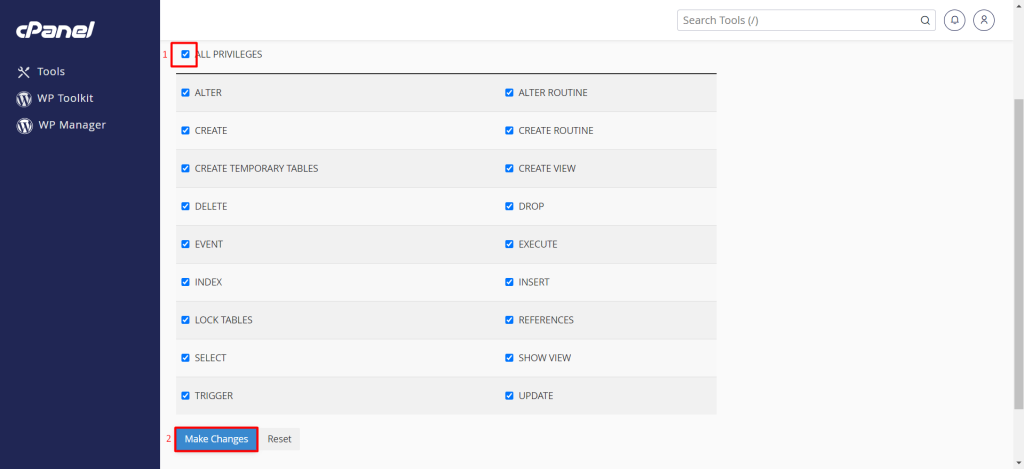Toggle the CREATE privilege checkbox
1024x469 pixels.
185,131
